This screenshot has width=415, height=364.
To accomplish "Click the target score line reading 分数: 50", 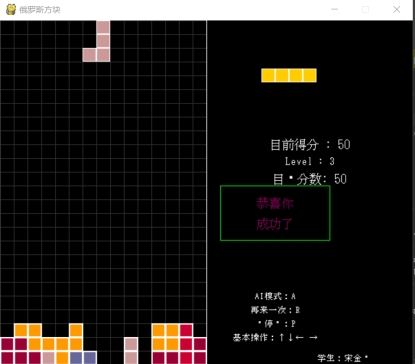I will (310, 179).
